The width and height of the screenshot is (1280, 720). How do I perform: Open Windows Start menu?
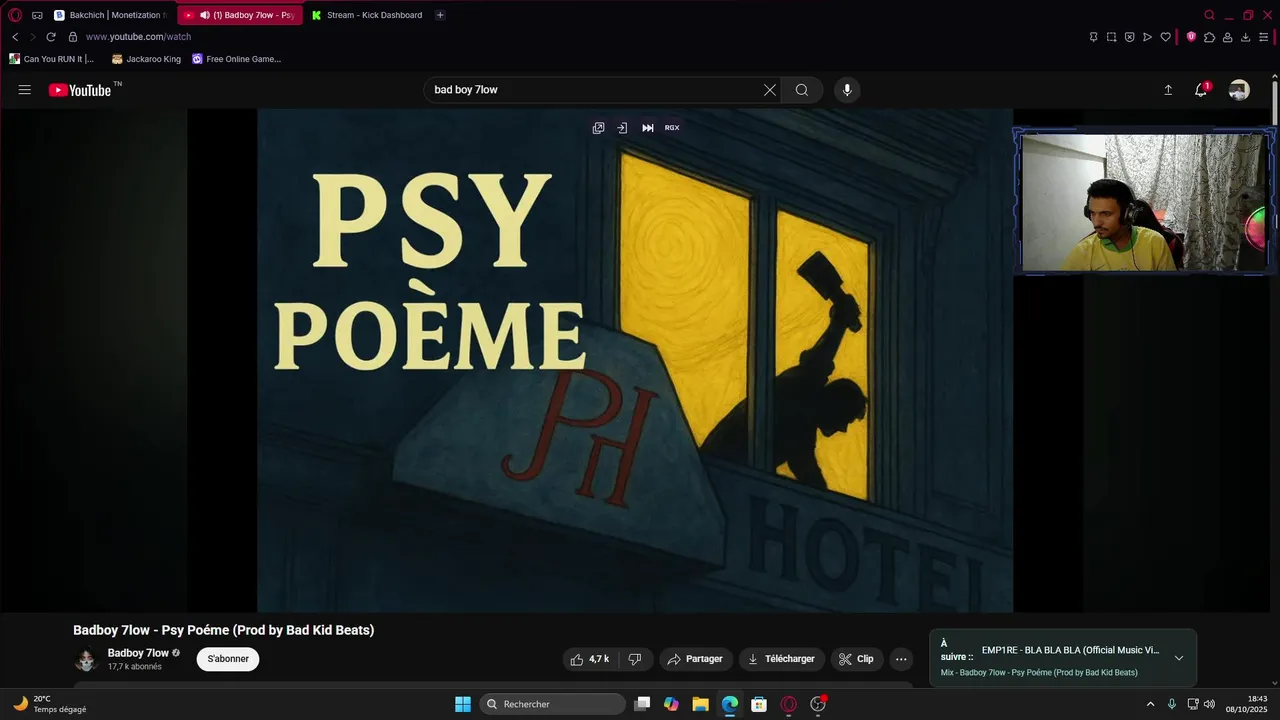pyautogui.click(x=463, y=704)
